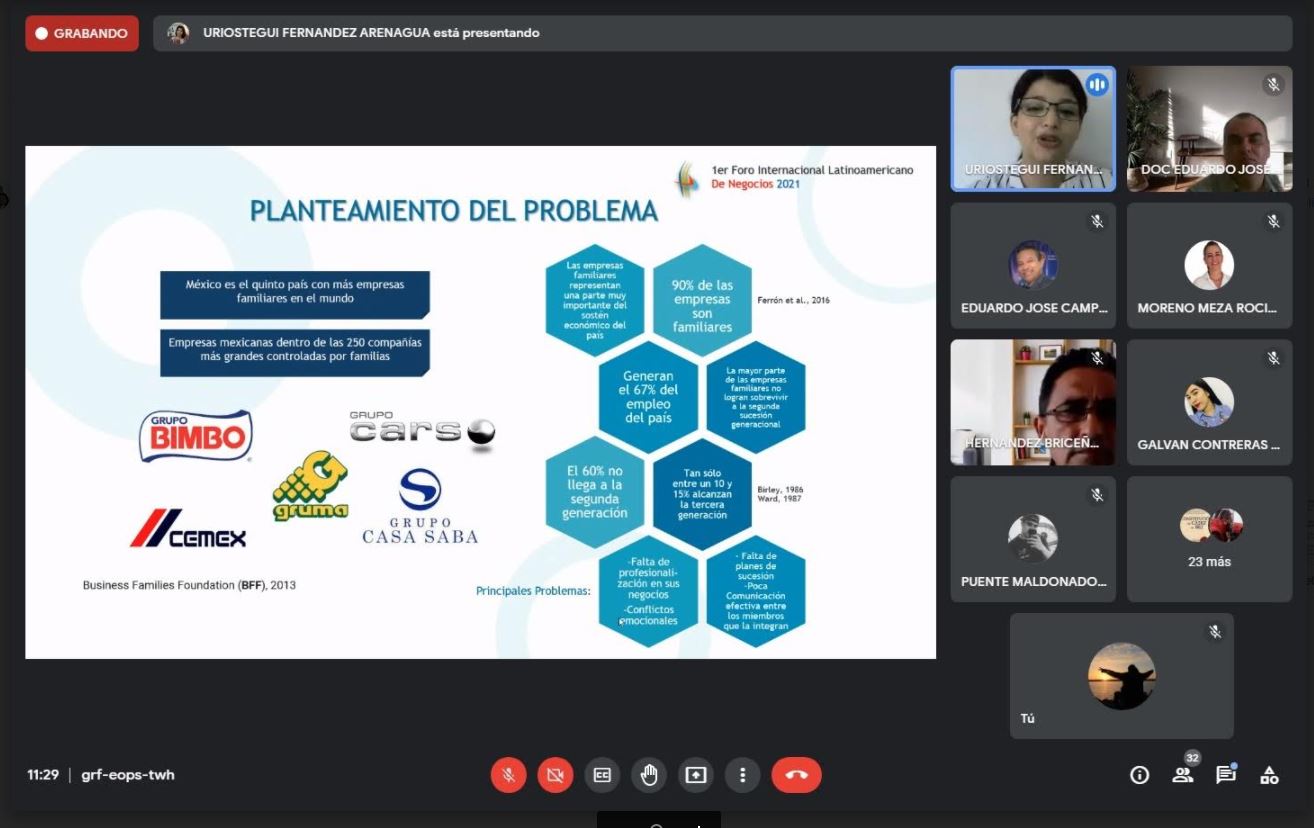The width and height of the screenshot is (1314, 828).
Task: Select the EDUARDO JOSE CAMP... participant tile
Action: (x=1033, y=266)
